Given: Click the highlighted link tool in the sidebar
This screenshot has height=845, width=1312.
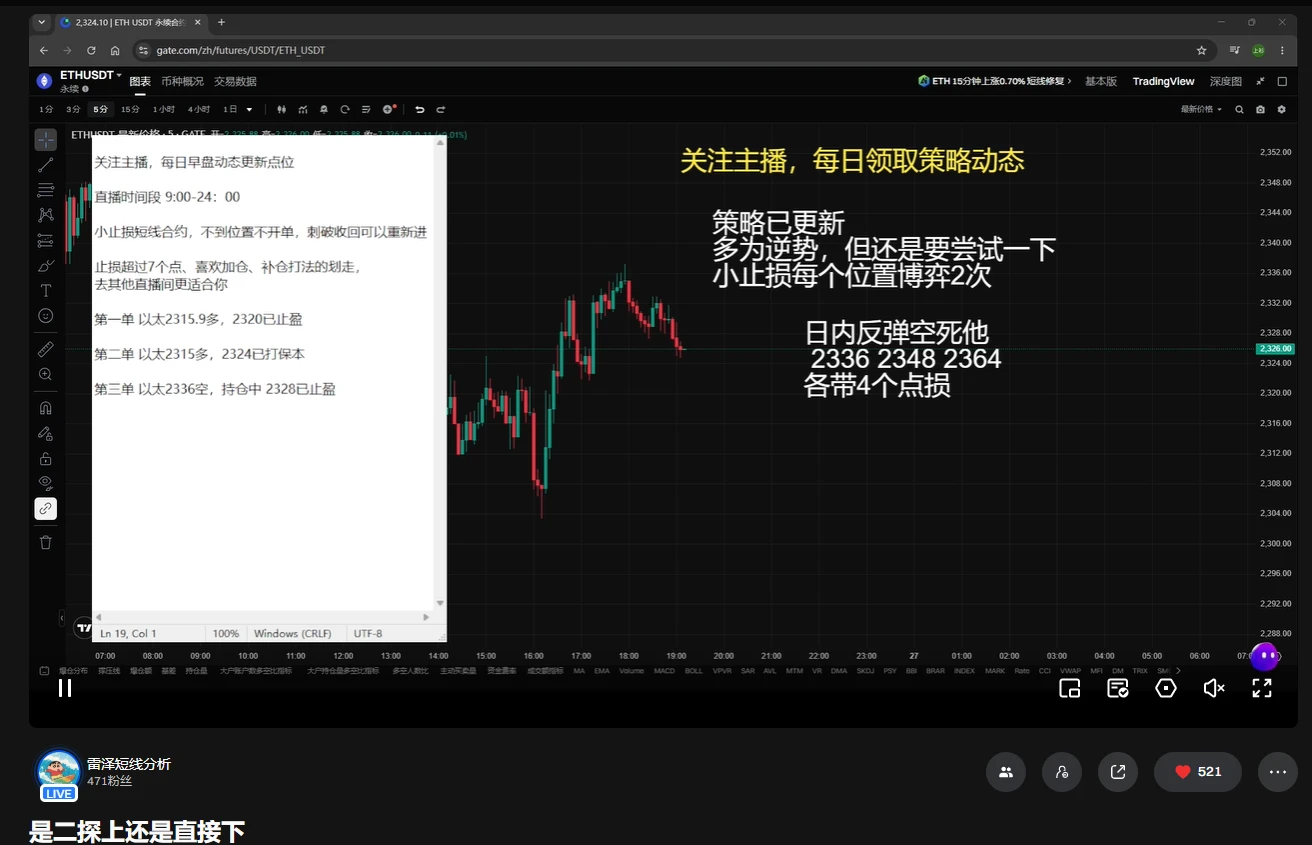Looking at the screenshot, I should click(45, 508).
